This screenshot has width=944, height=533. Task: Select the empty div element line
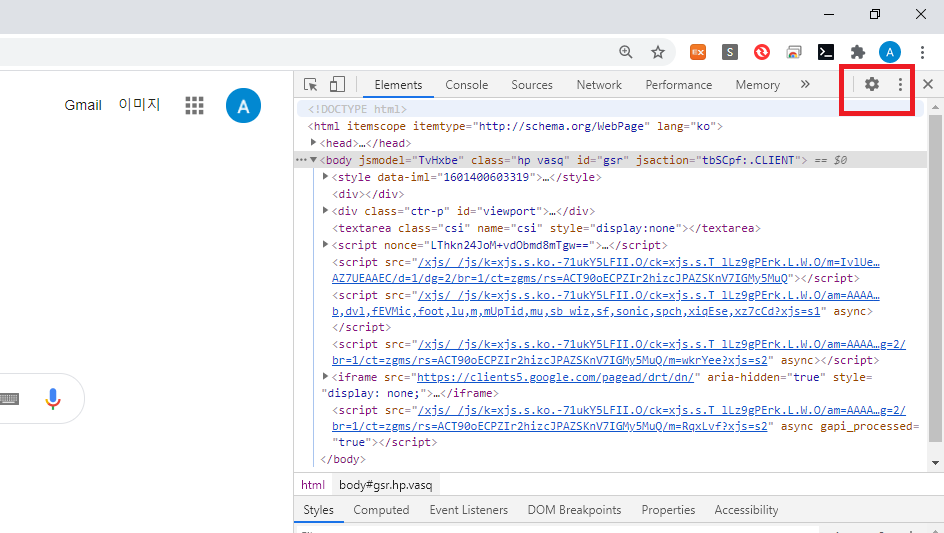point(368,195)
